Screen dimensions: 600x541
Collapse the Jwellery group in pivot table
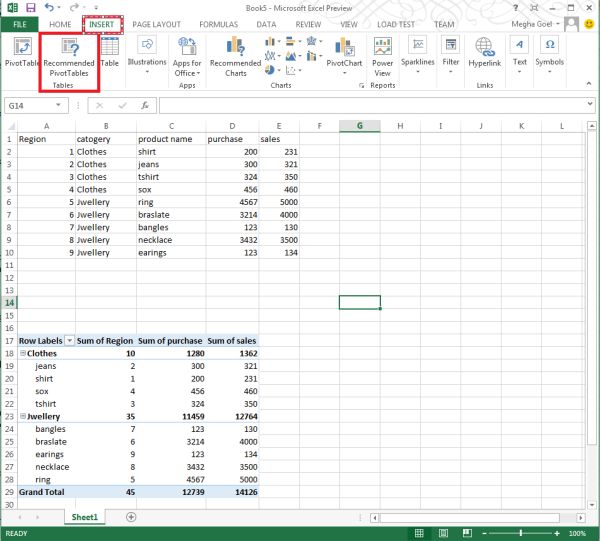point(23,416)
